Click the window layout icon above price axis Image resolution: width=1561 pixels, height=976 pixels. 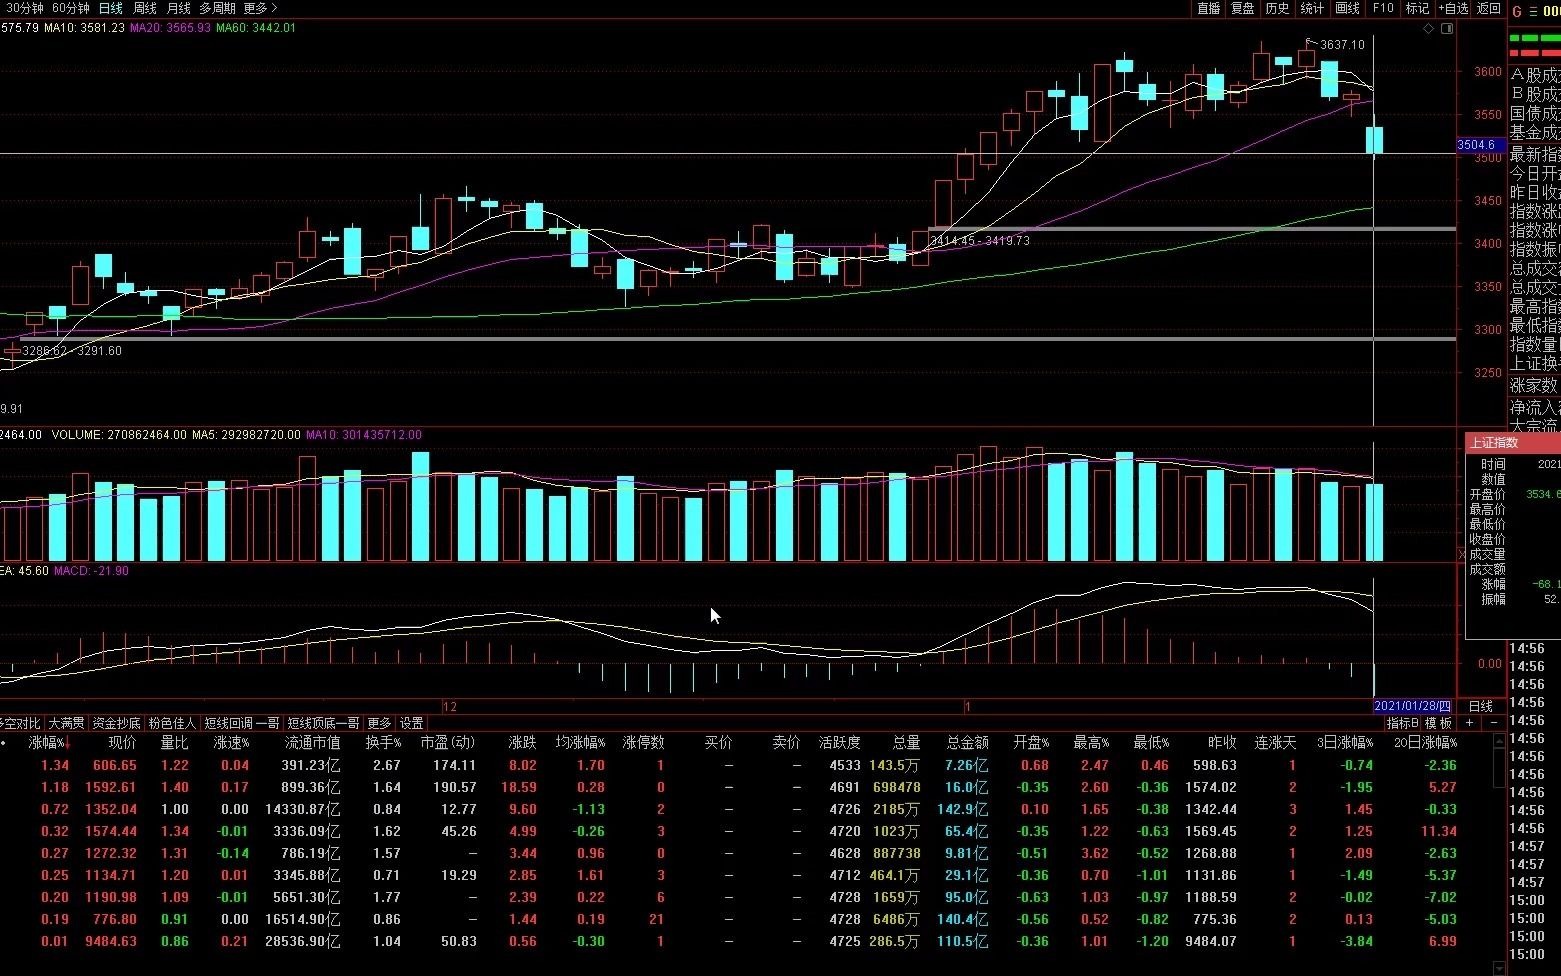tap(1447, 28)
